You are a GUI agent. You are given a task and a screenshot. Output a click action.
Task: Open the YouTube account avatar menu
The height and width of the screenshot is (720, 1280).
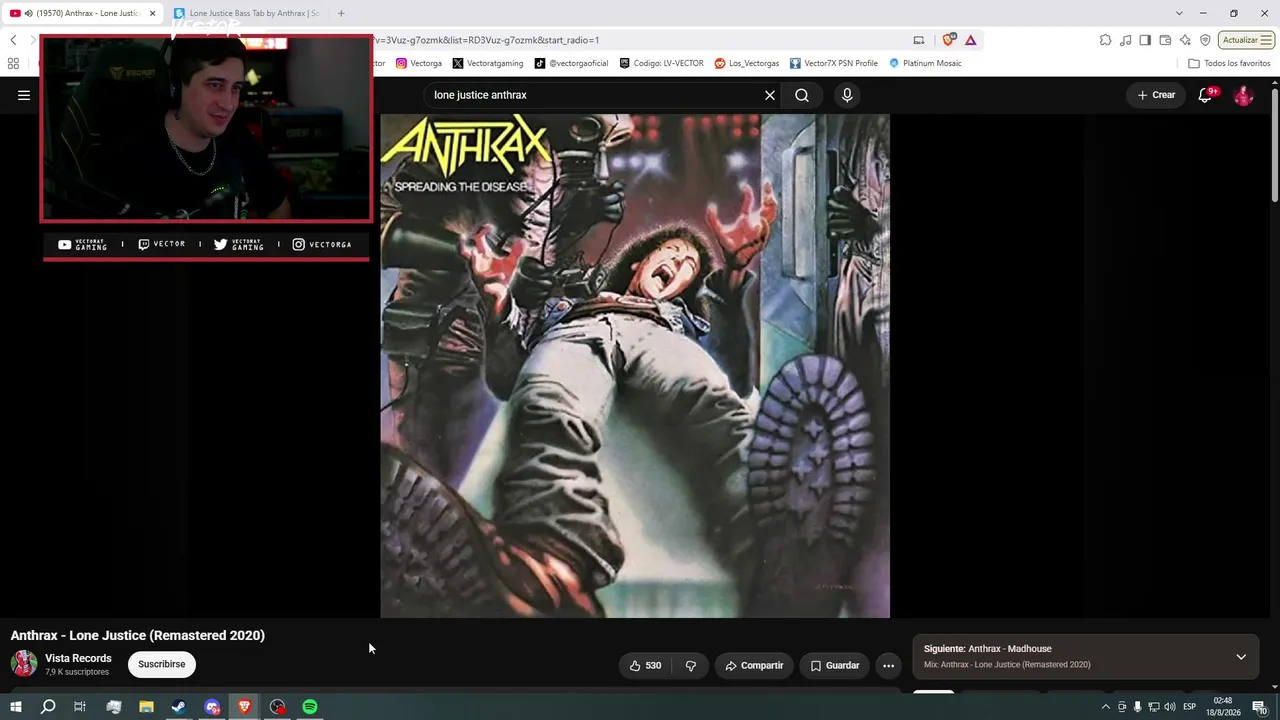point(1243,95)
